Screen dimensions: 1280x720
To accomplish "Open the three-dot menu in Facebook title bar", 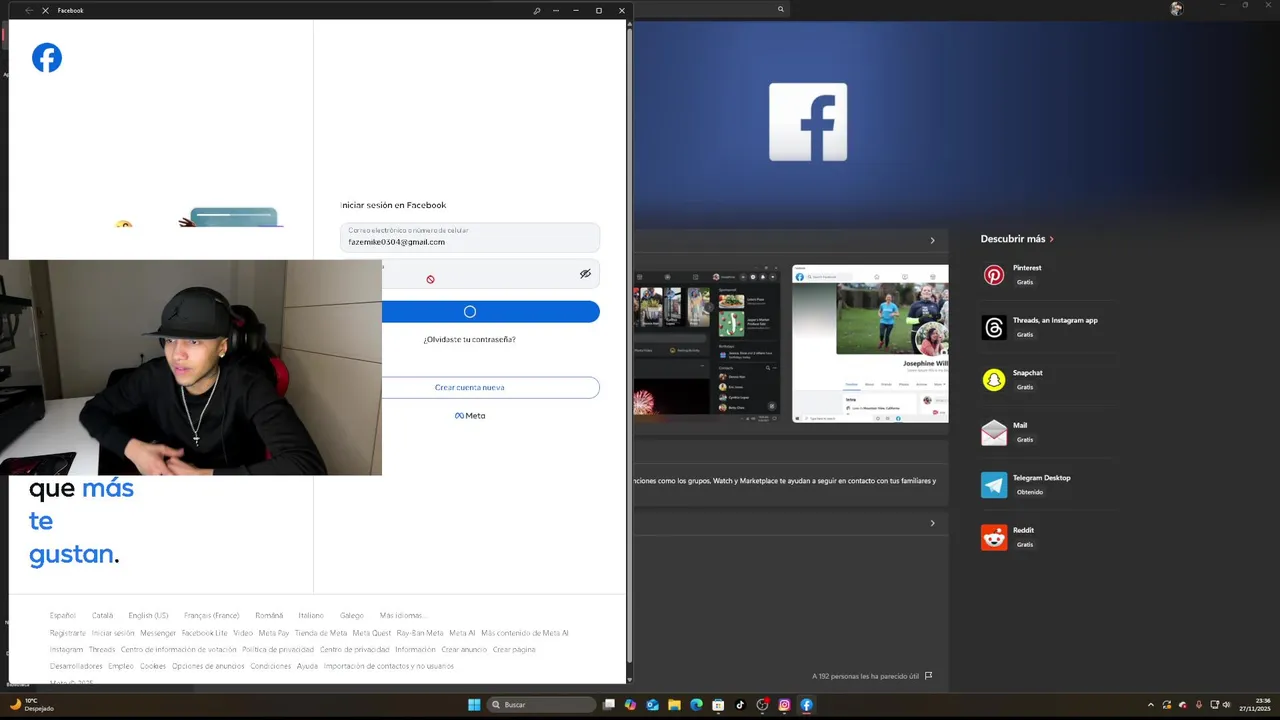I will [556, 10].
